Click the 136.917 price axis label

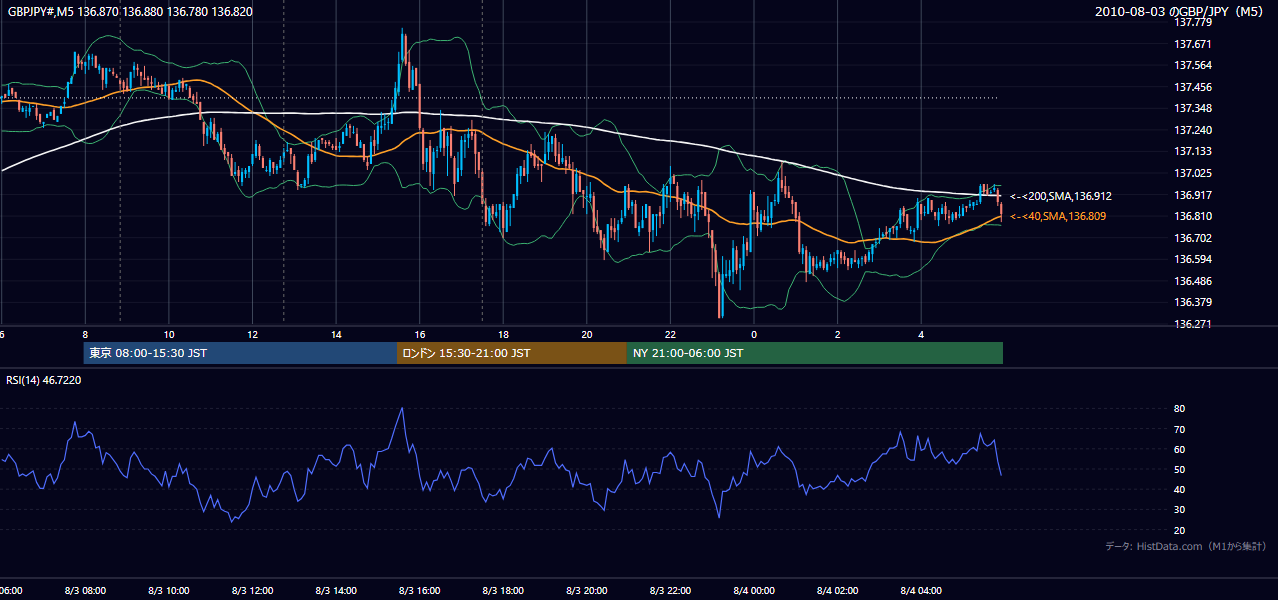click(x=1193, y=195)
